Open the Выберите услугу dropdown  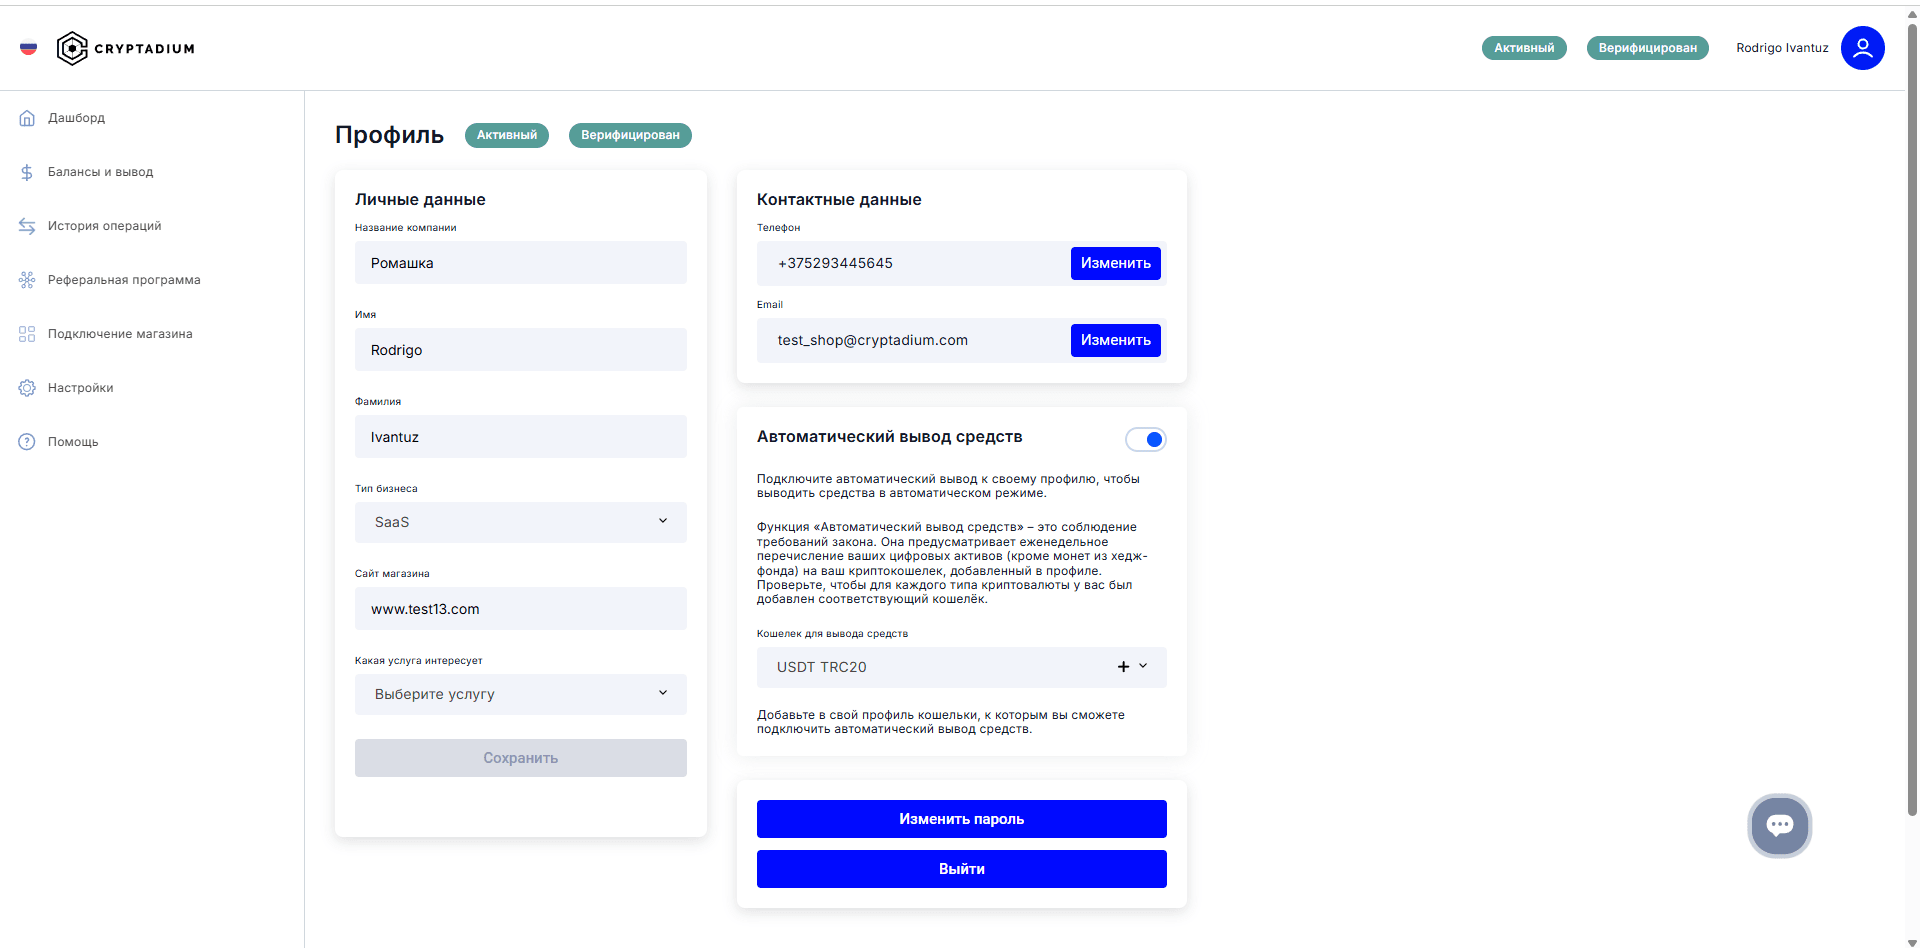520,694
